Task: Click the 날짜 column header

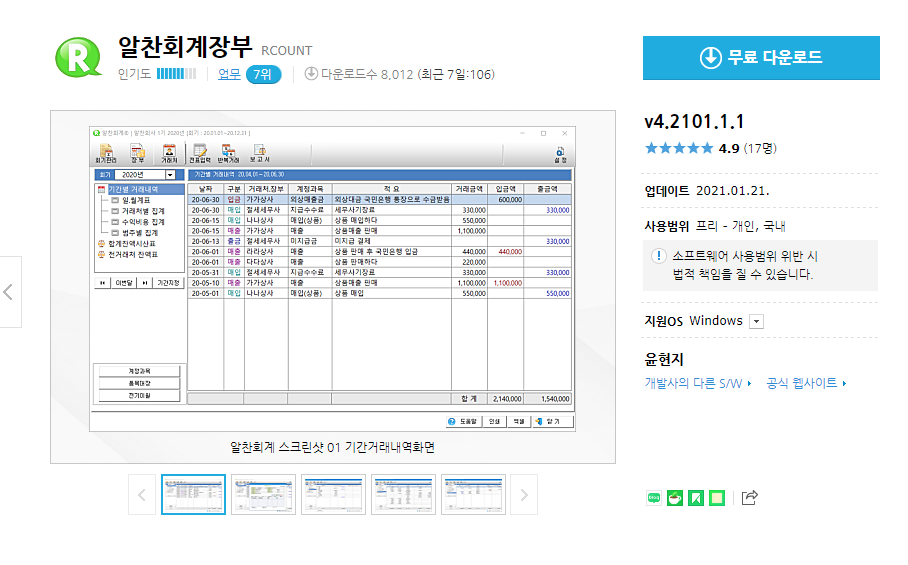Action: point(206,189)
